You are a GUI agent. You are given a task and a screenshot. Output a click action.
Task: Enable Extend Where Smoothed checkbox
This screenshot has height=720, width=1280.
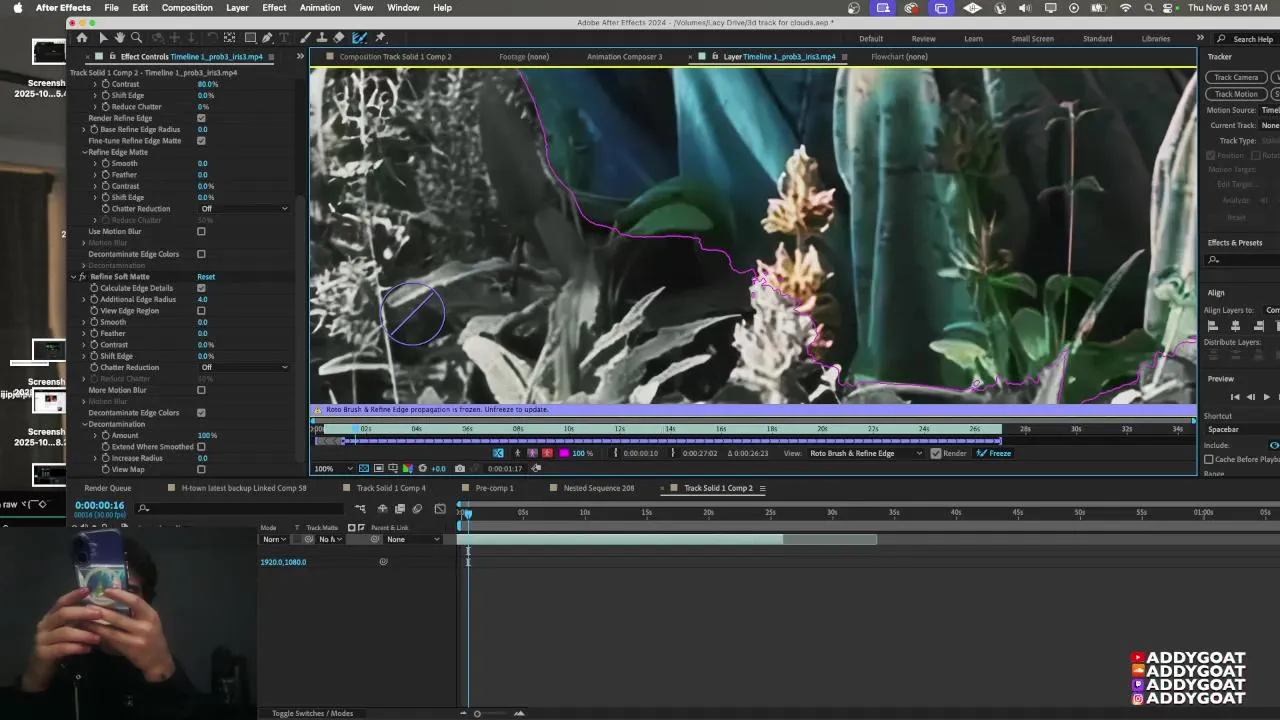tap(201, 447)
